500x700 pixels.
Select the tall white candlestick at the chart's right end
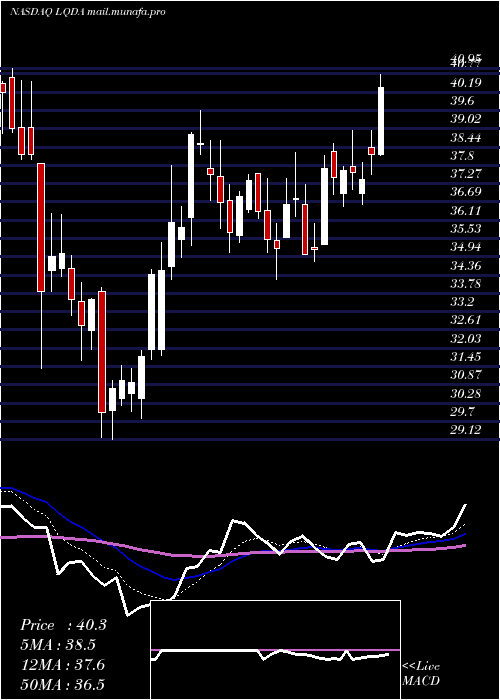click(x=381, y=115)
